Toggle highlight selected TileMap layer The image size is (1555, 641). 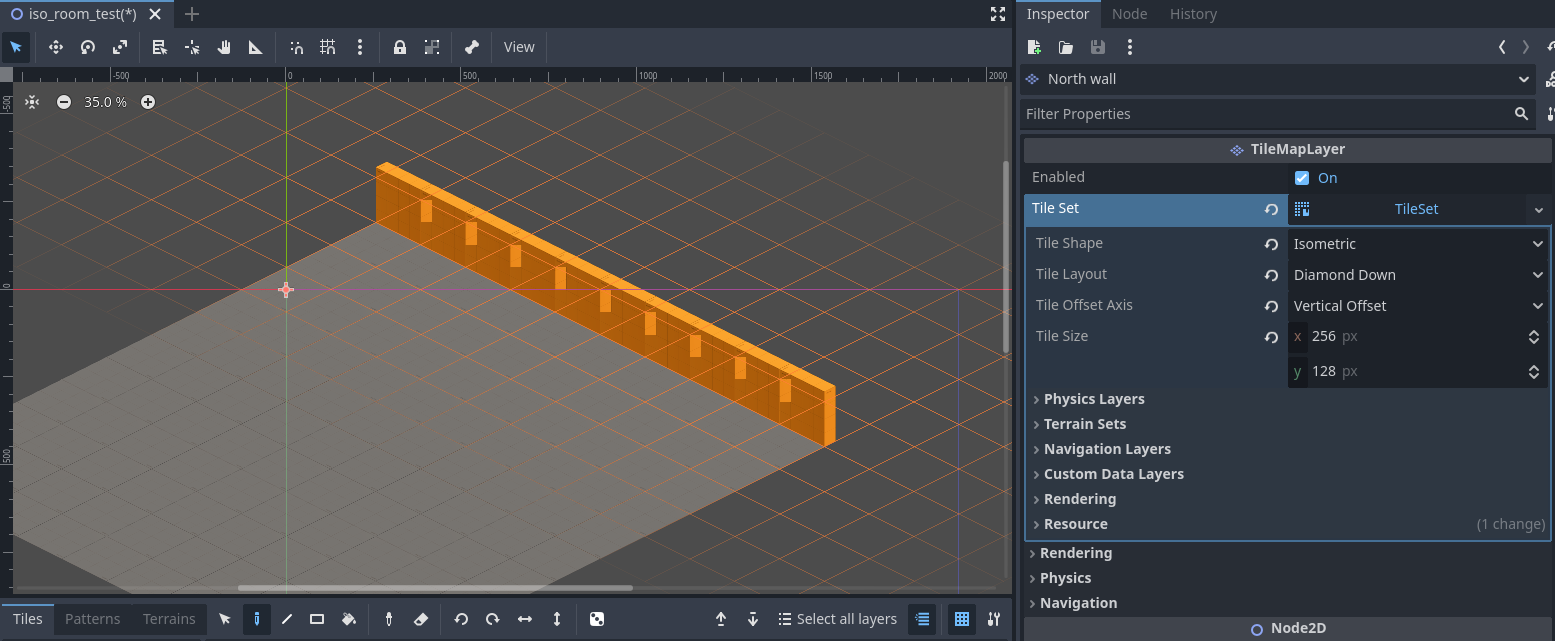(x=922, y=619)
